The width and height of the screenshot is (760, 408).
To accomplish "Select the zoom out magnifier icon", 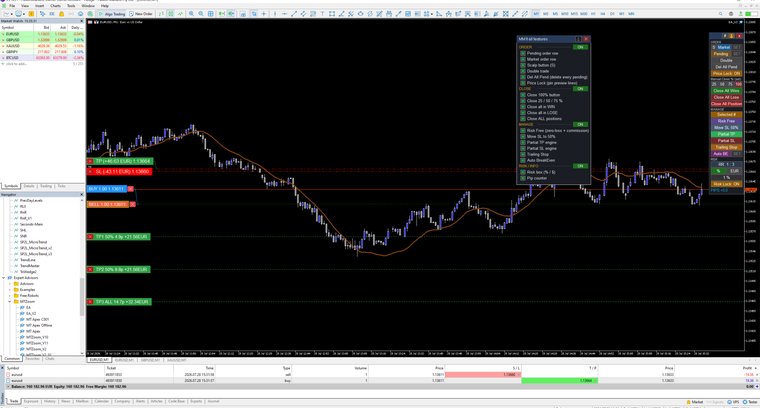I will pyautogui.click(x=201, y=14).
